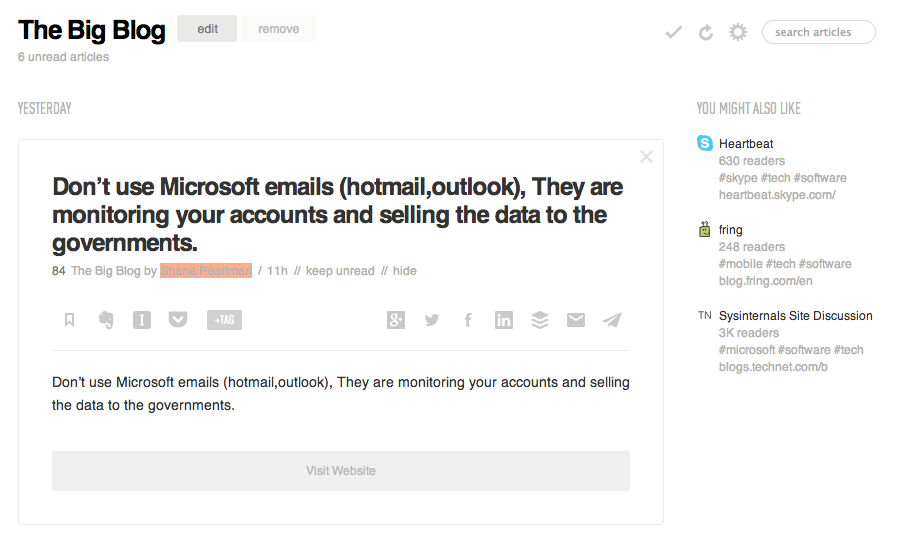Screen dimensions: 901x538
Task: Click the bookmark save-for-later icon
Action: coord(70,320)
